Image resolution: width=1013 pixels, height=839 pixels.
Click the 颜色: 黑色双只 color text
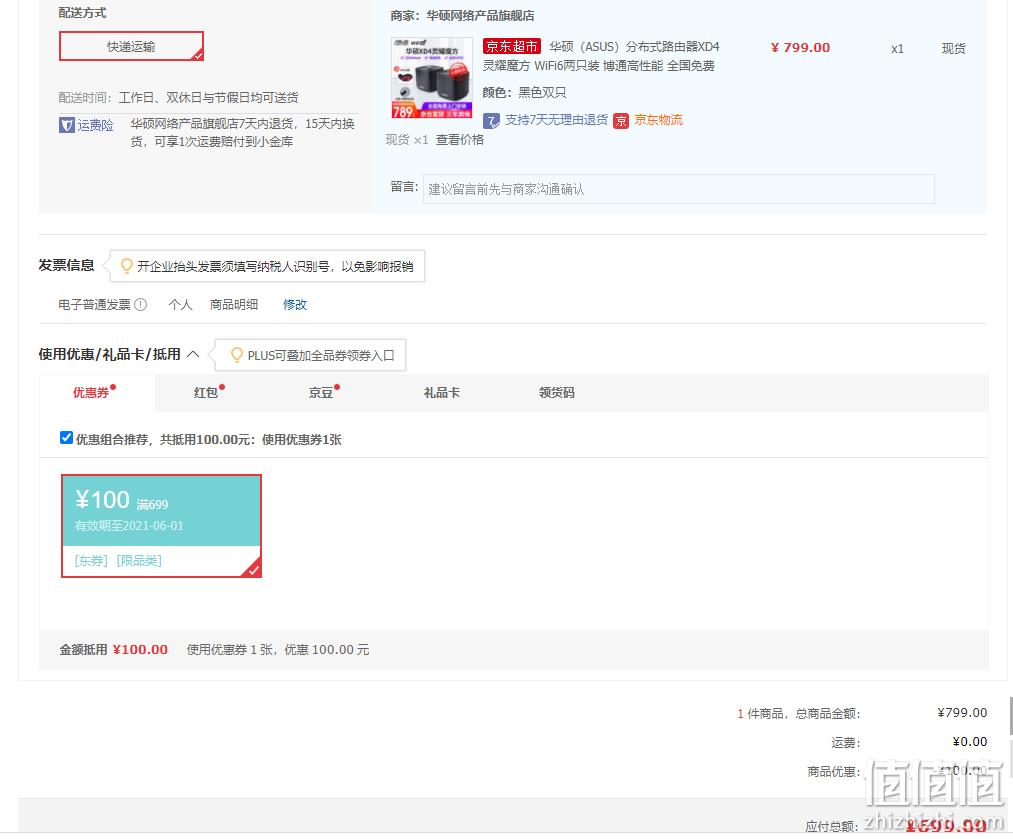[524, 93]
